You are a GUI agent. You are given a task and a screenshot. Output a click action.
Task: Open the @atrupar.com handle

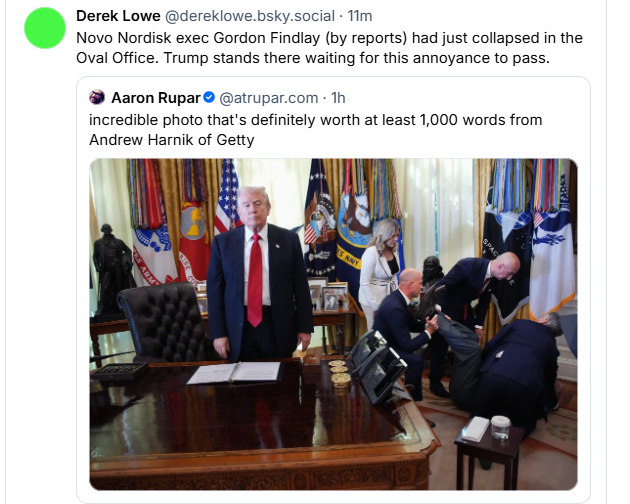pos(268,98)
